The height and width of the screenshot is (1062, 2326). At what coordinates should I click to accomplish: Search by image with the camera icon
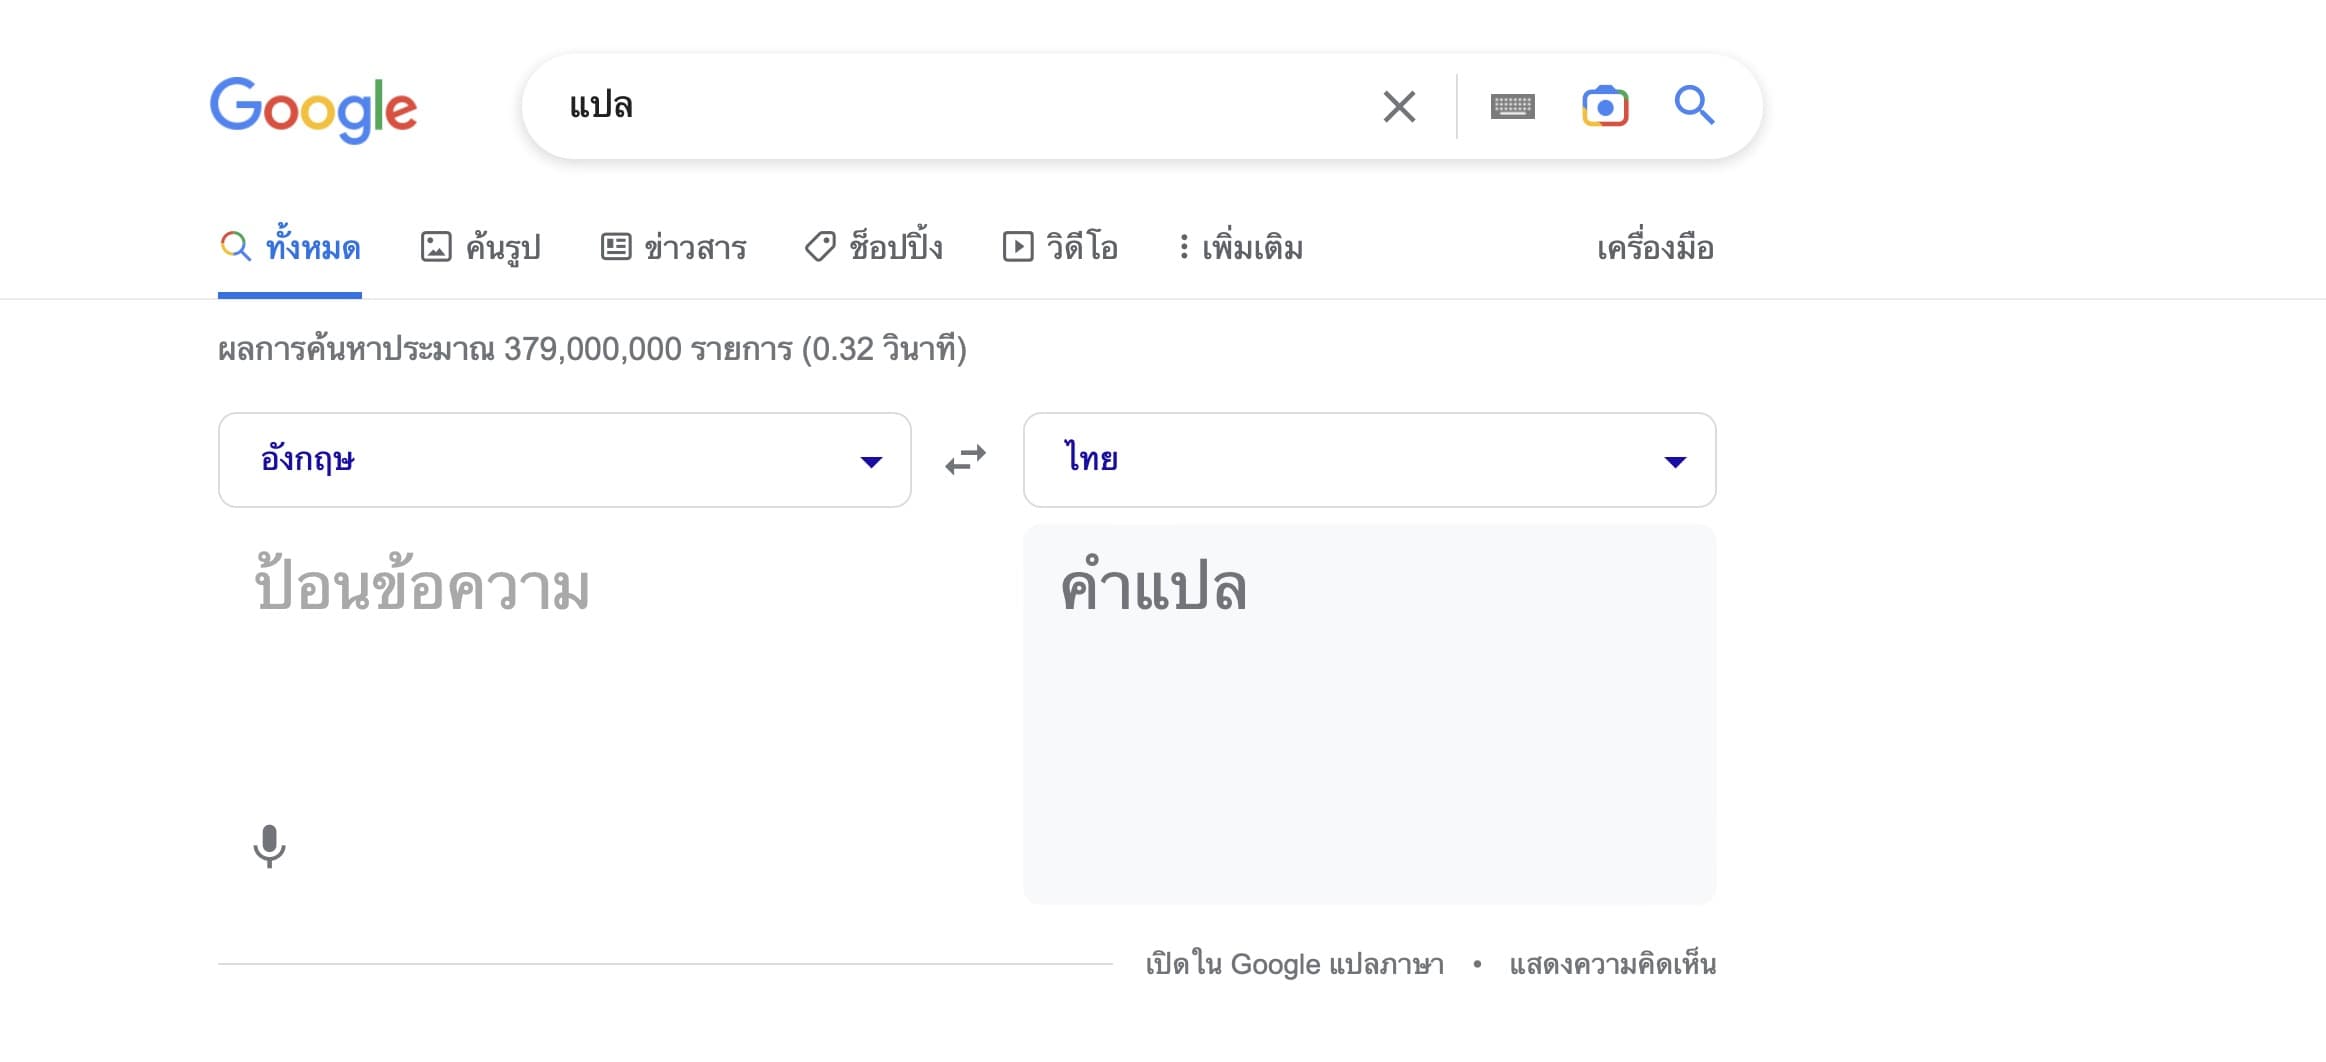[x=1605, y=106]
